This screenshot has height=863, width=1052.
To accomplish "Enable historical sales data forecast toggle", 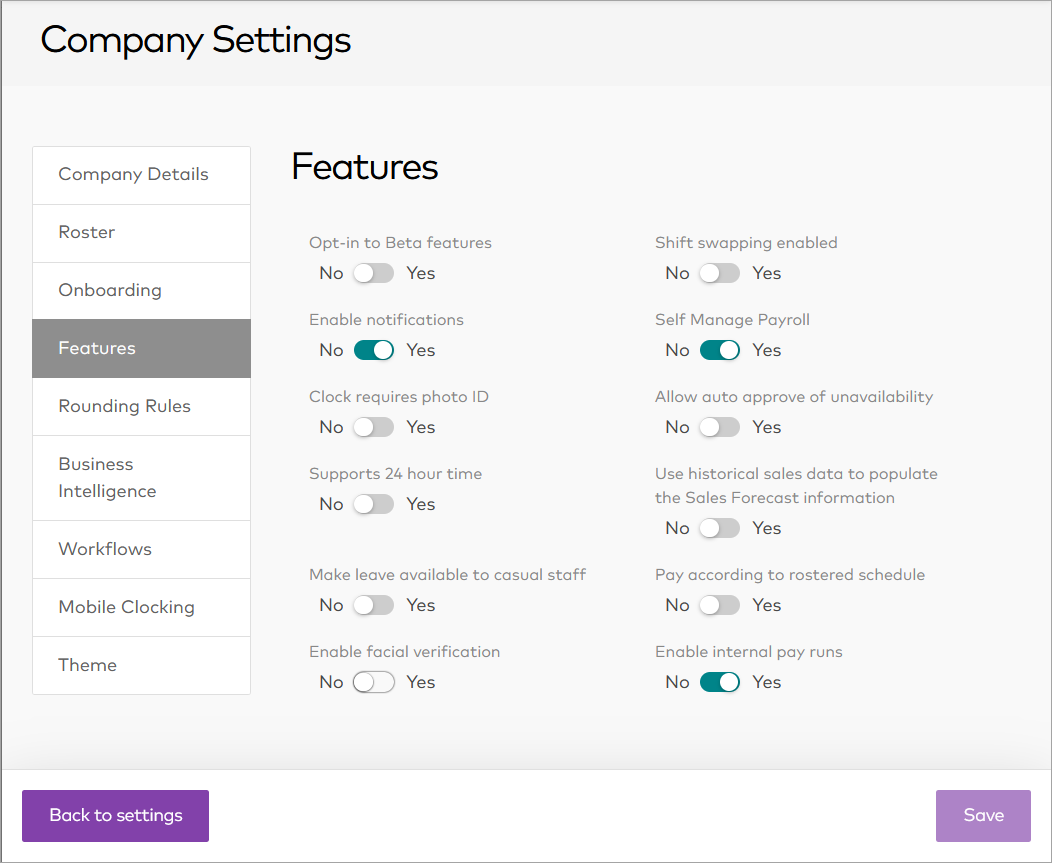I will click(x=720, y=528).
